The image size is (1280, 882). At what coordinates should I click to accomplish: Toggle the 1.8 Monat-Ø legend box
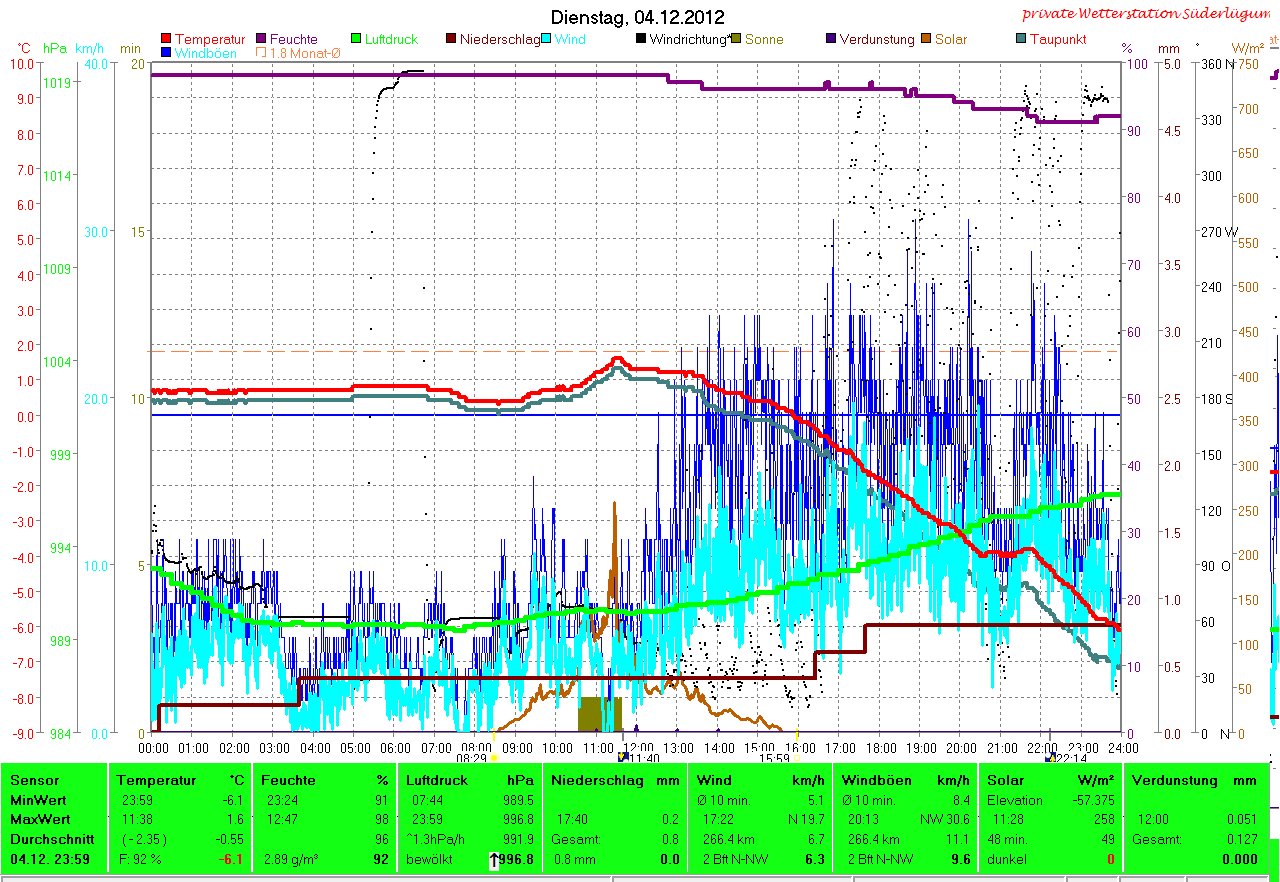262,53
